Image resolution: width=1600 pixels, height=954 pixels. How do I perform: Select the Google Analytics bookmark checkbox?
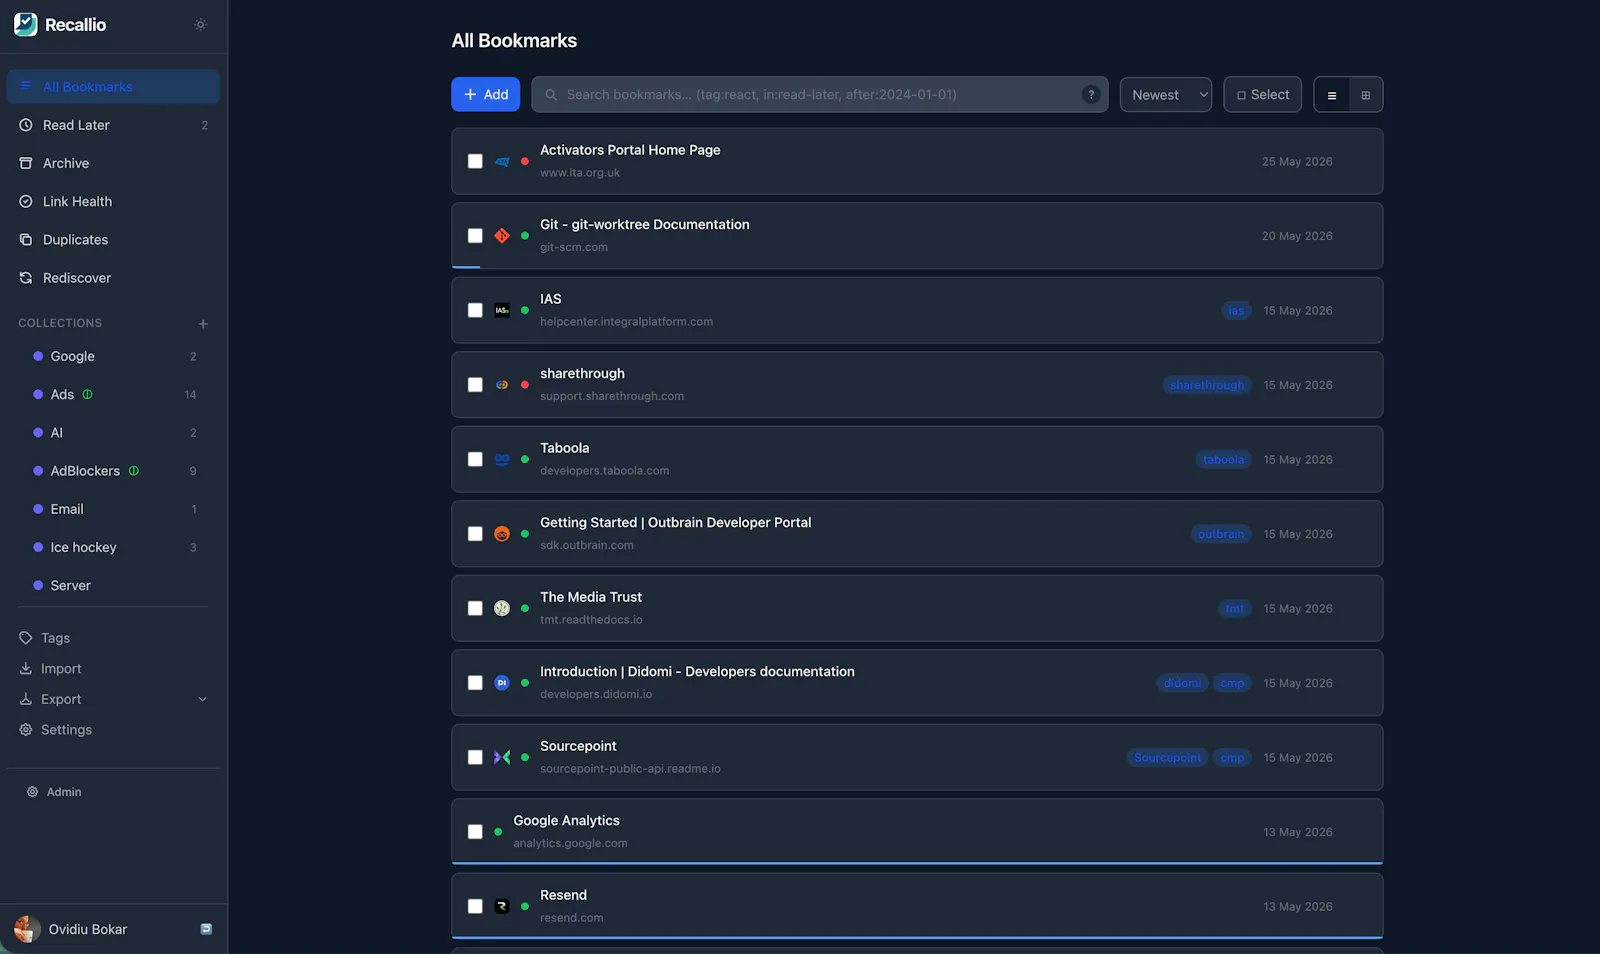point(475,832)
